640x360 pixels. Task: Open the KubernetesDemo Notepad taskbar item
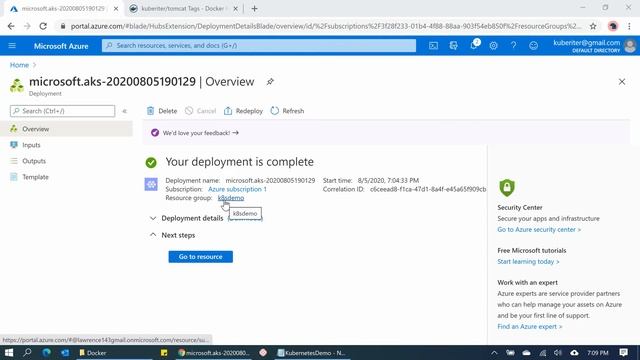click(312, 353)
